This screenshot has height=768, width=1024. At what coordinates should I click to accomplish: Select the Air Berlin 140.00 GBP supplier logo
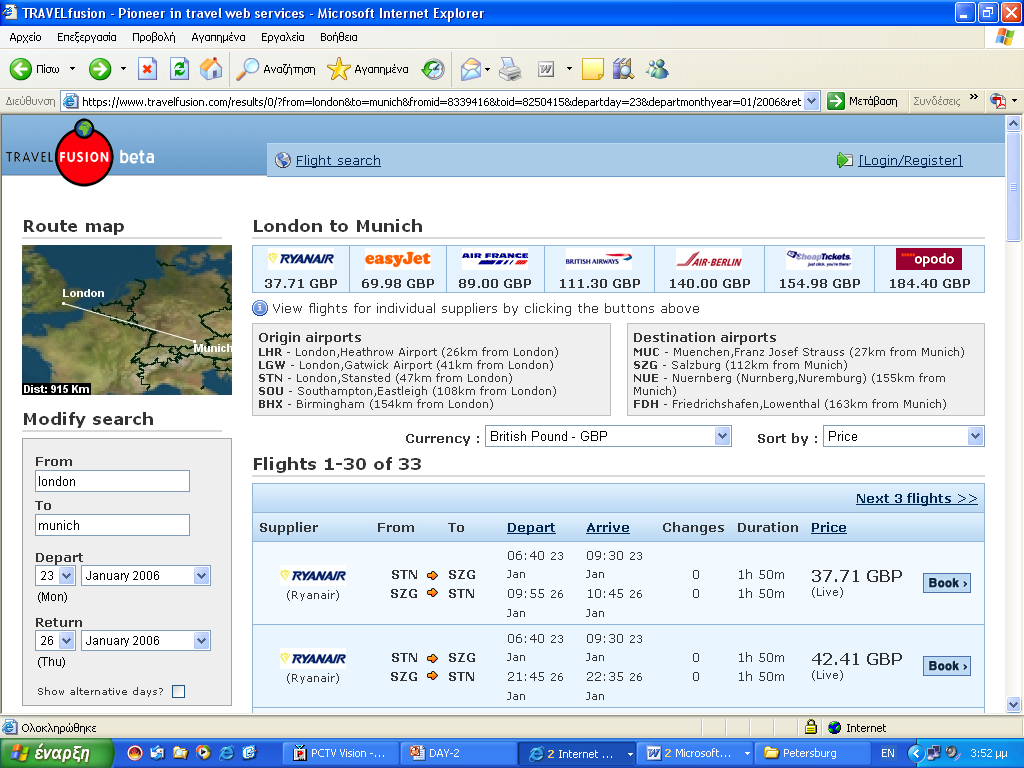[709, 260]
